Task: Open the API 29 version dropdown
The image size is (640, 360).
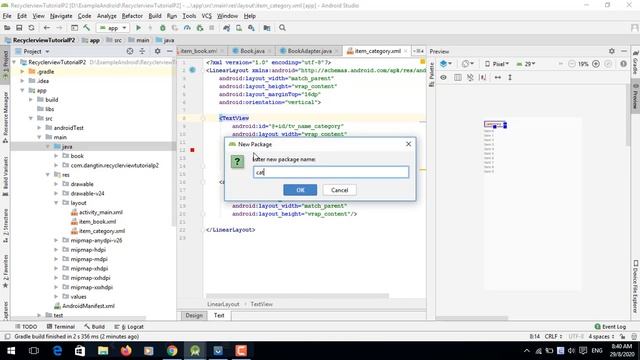Action: pos(526,64)
